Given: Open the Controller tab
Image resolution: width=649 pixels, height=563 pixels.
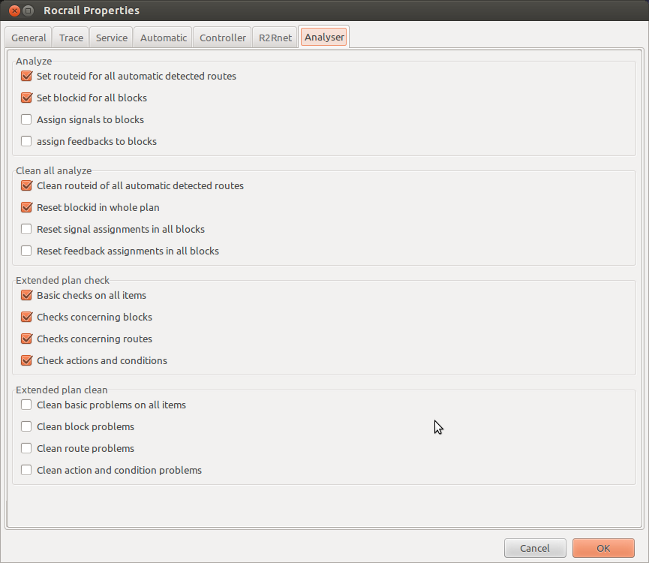Looking at the screenshot, I should [x=223, y=38].
